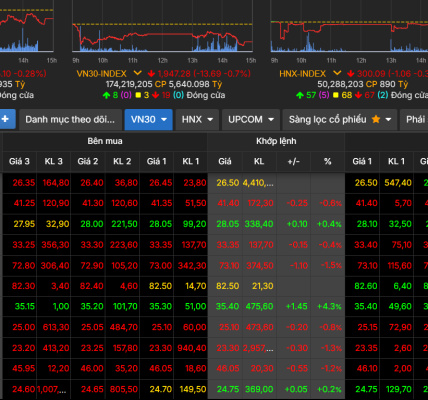Open the Sàng lọc cổ phiếu dropdown arrow
Image resolution: width=428 pixels, height=400 pixels.
point(388,120)
